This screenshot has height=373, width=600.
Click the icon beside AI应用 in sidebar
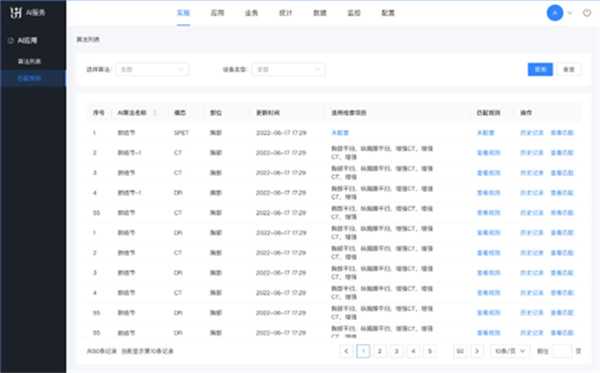coord(11,41)
